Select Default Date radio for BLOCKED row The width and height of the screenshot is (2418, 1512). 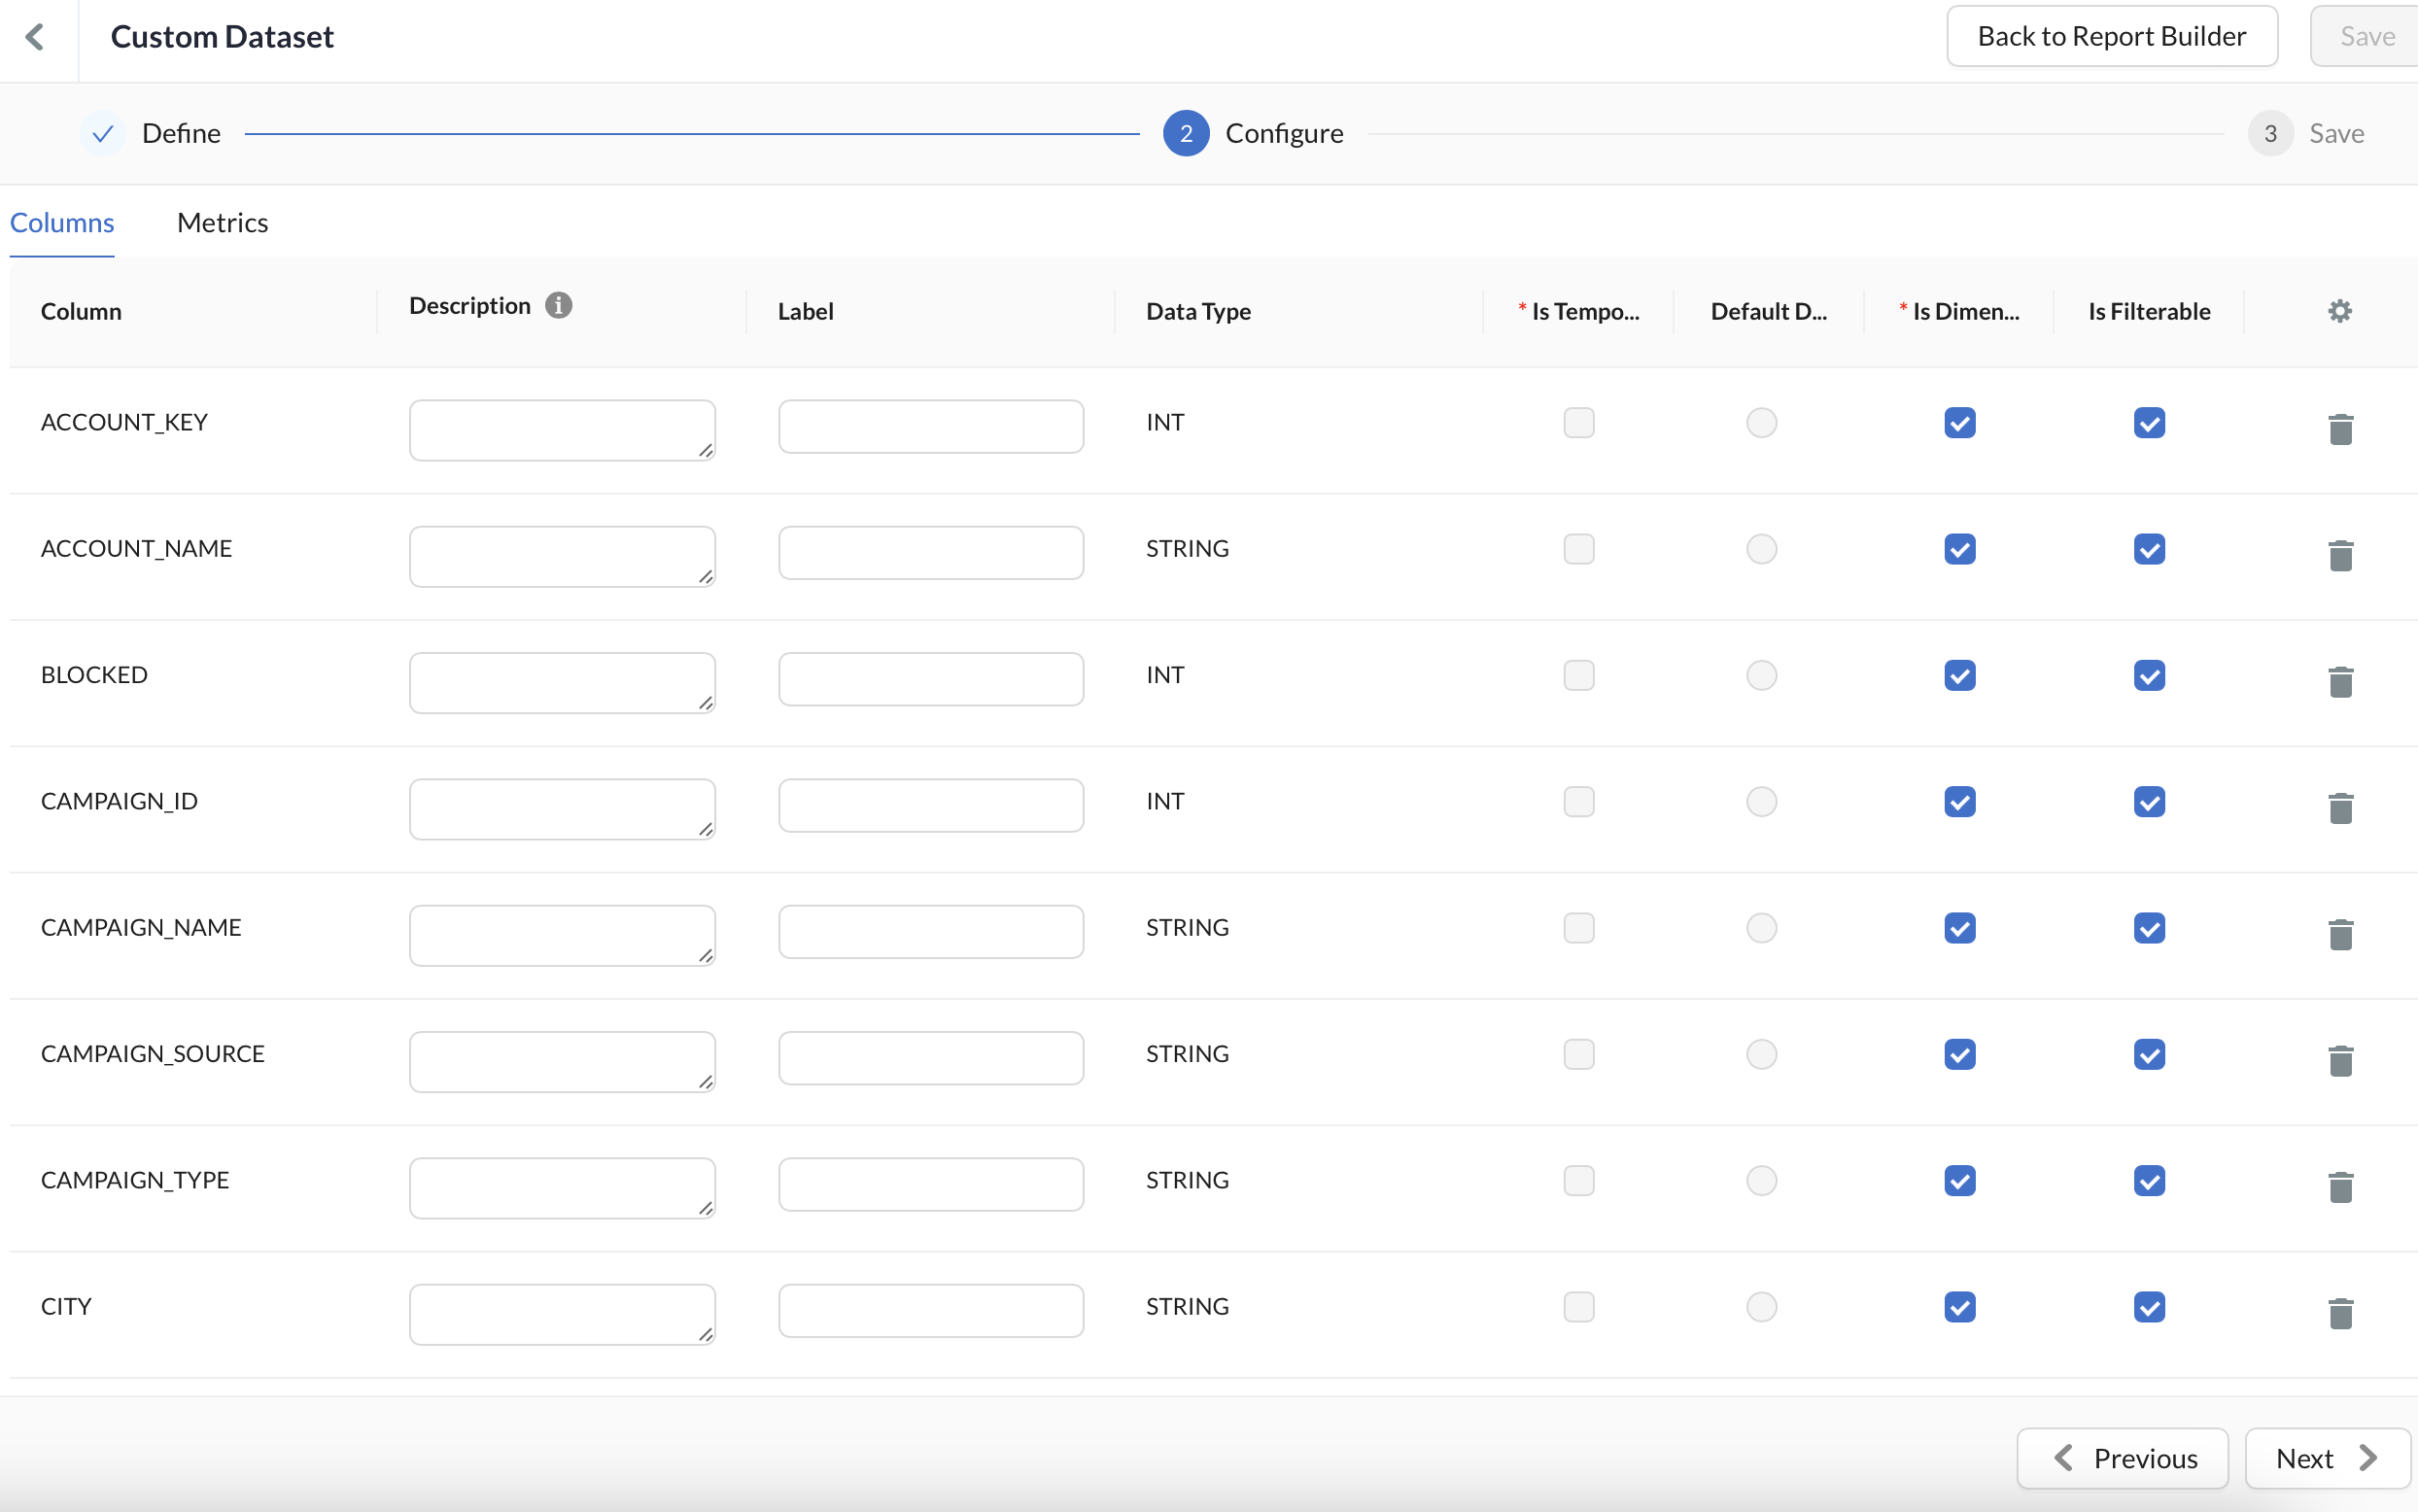[1761, 675]
